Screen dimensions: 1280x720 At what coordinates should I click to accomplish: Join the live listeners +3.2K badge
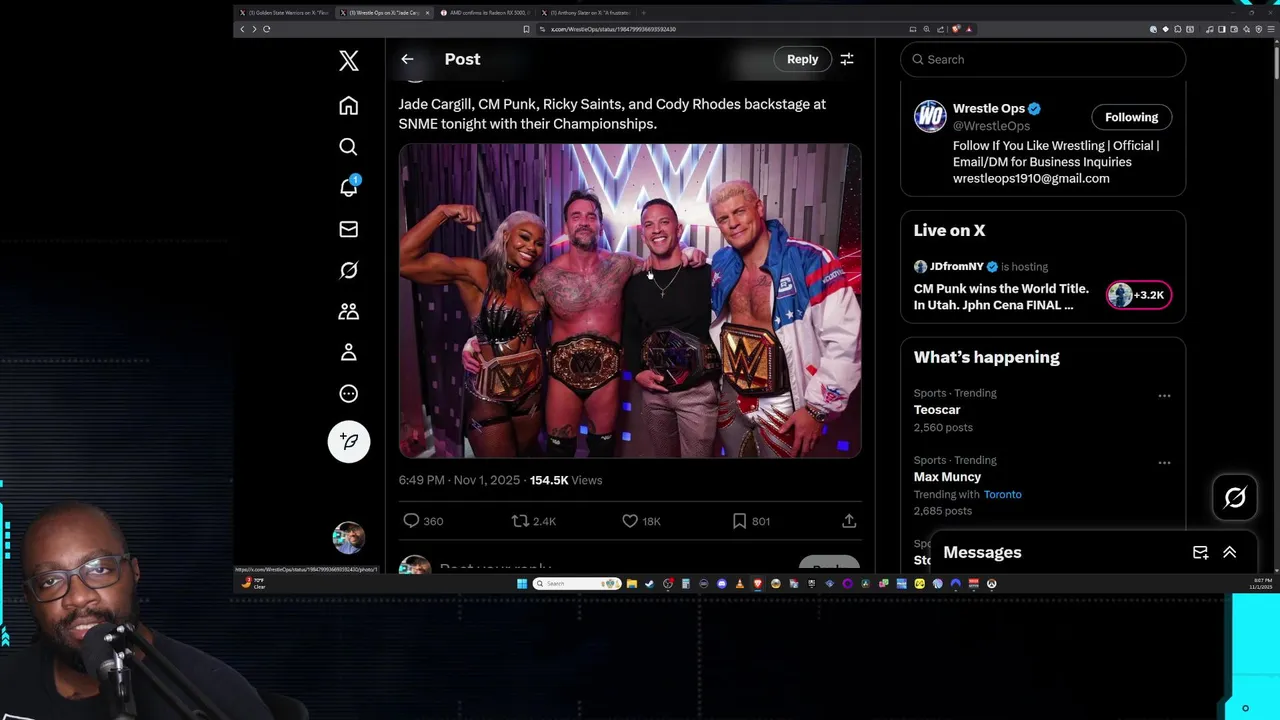pyautogui.click(x=1138, y=295)
